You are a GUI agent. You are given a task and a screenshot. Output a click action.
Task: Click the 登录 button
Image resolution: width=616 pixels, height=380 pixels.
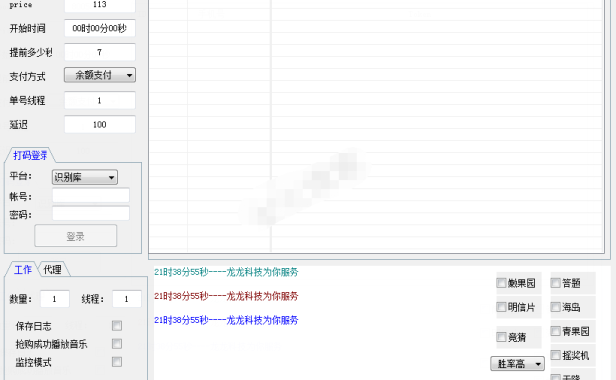pos(75,236)
